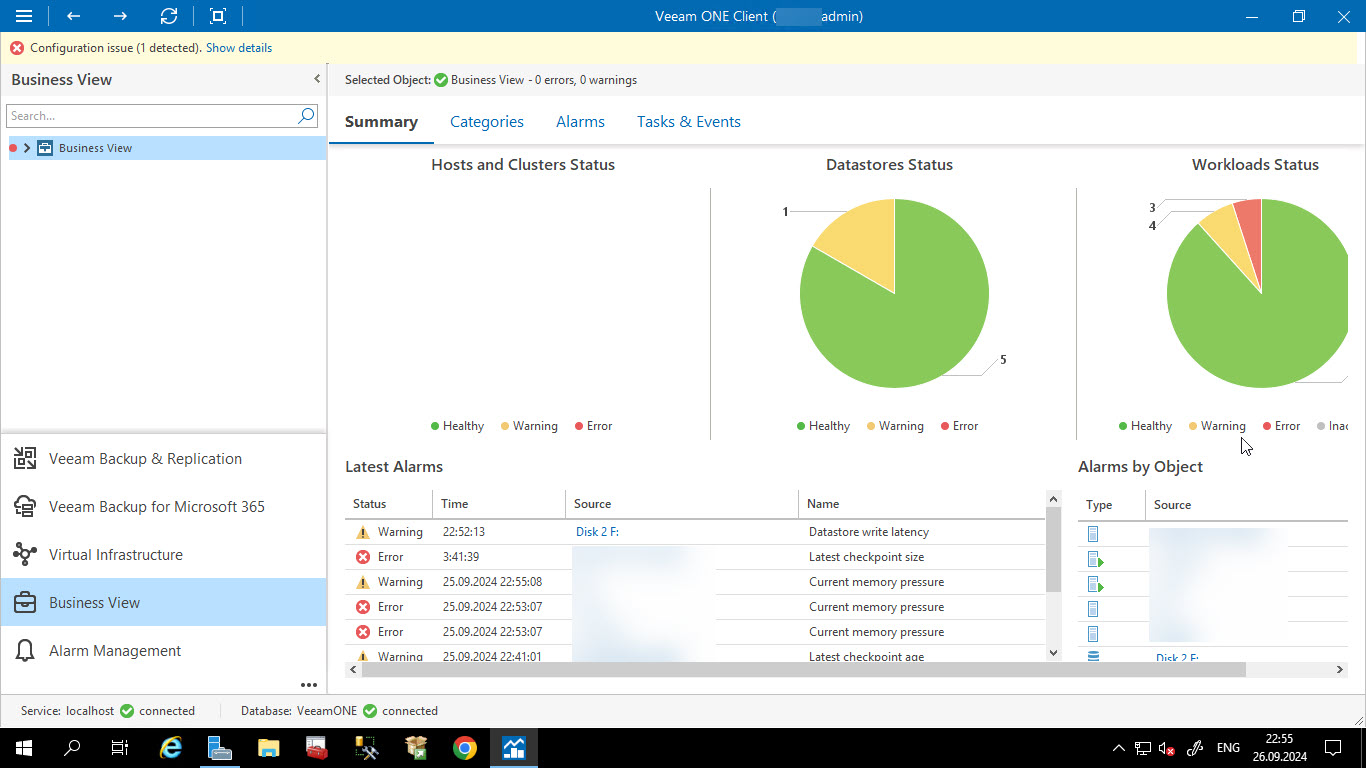
Task: Toggle Healthy legend in Datastores Status chart
Action: coord(823,426)
